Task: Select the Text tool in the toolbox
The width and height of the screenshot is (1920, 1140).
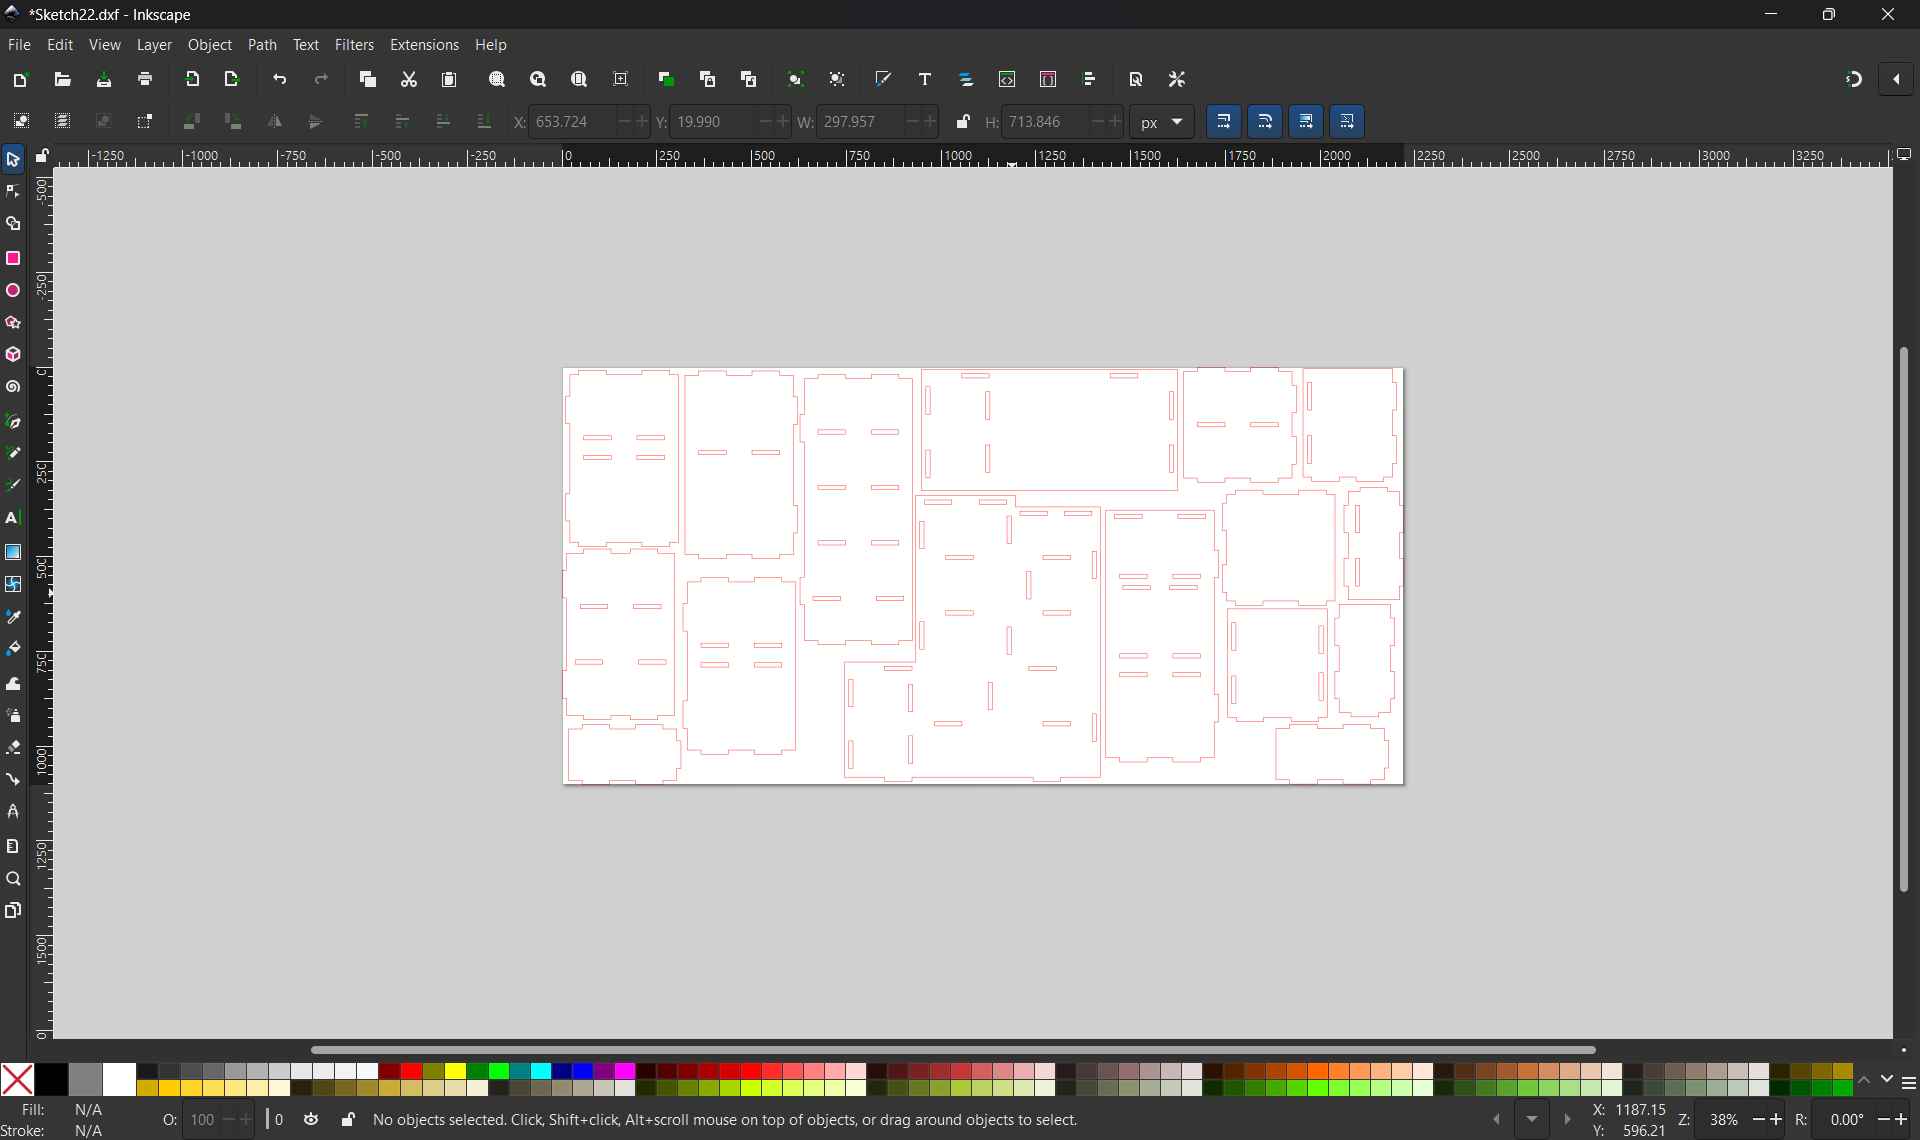Action: coord(13,518)
